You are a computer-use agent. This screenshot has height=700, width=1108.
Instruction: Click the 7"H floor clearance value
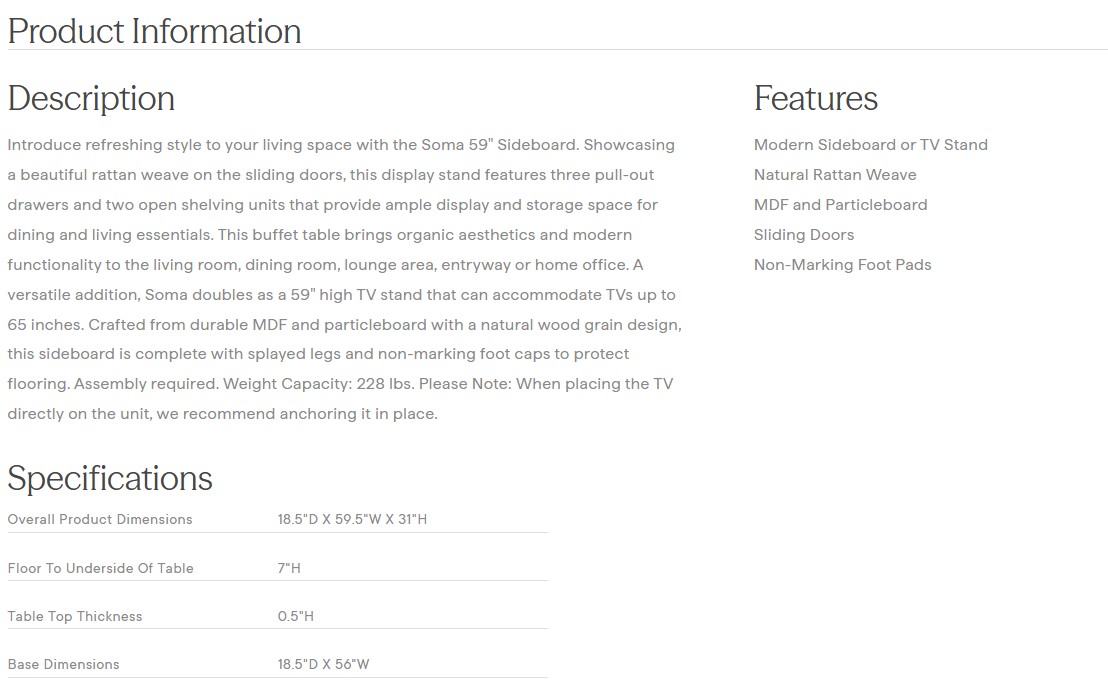pyautogui.click(x=289, y=568)
